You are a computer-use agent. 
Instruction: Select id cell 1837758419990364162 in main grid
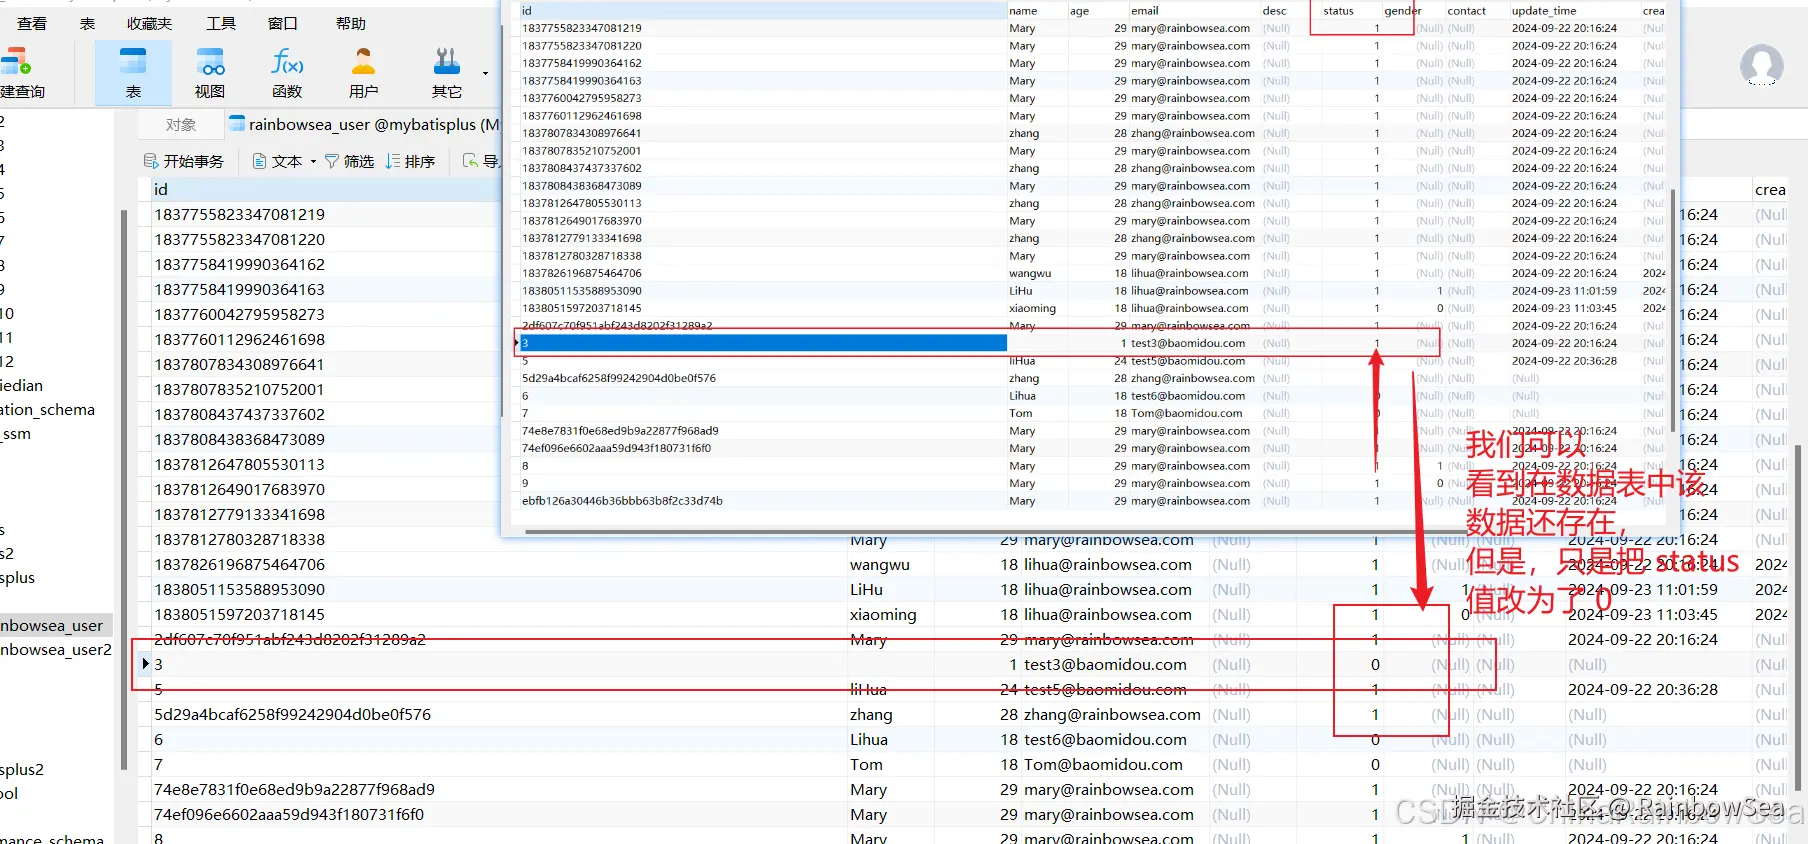pyautogui.click(x=239, y=264)
